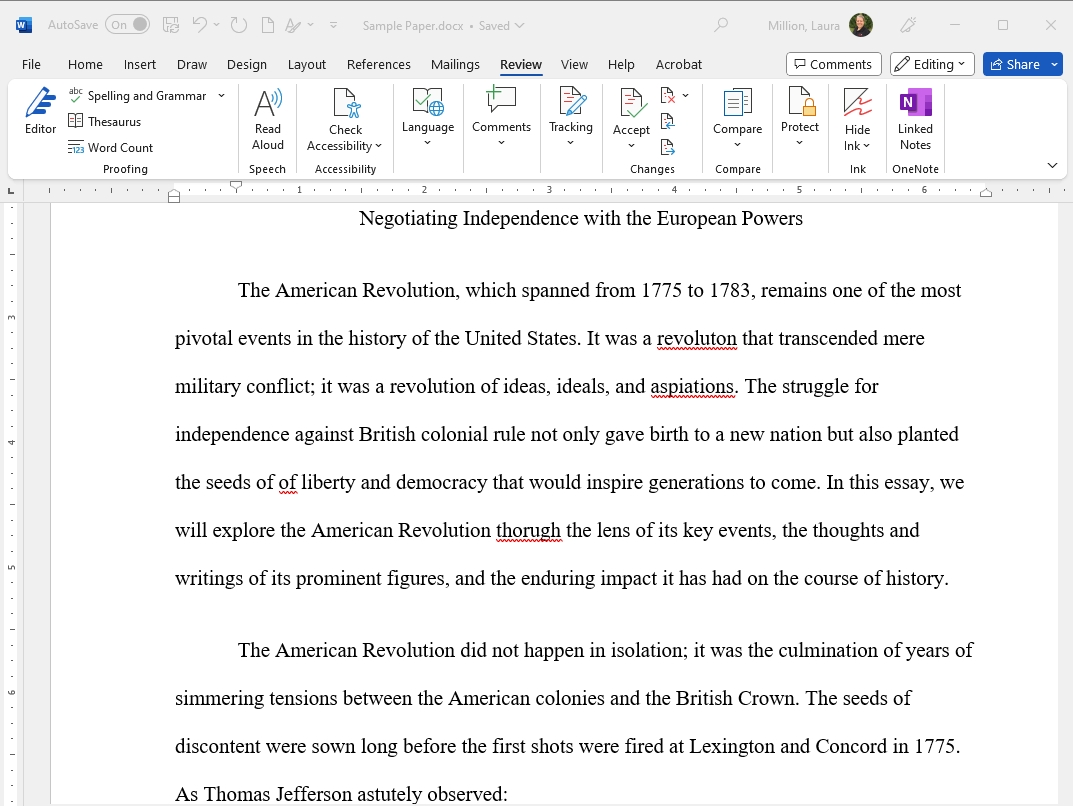Switch to the References tab
The height and width of the screenshot is (806, 1073).
pyautogui.click(x=378, y=64)
